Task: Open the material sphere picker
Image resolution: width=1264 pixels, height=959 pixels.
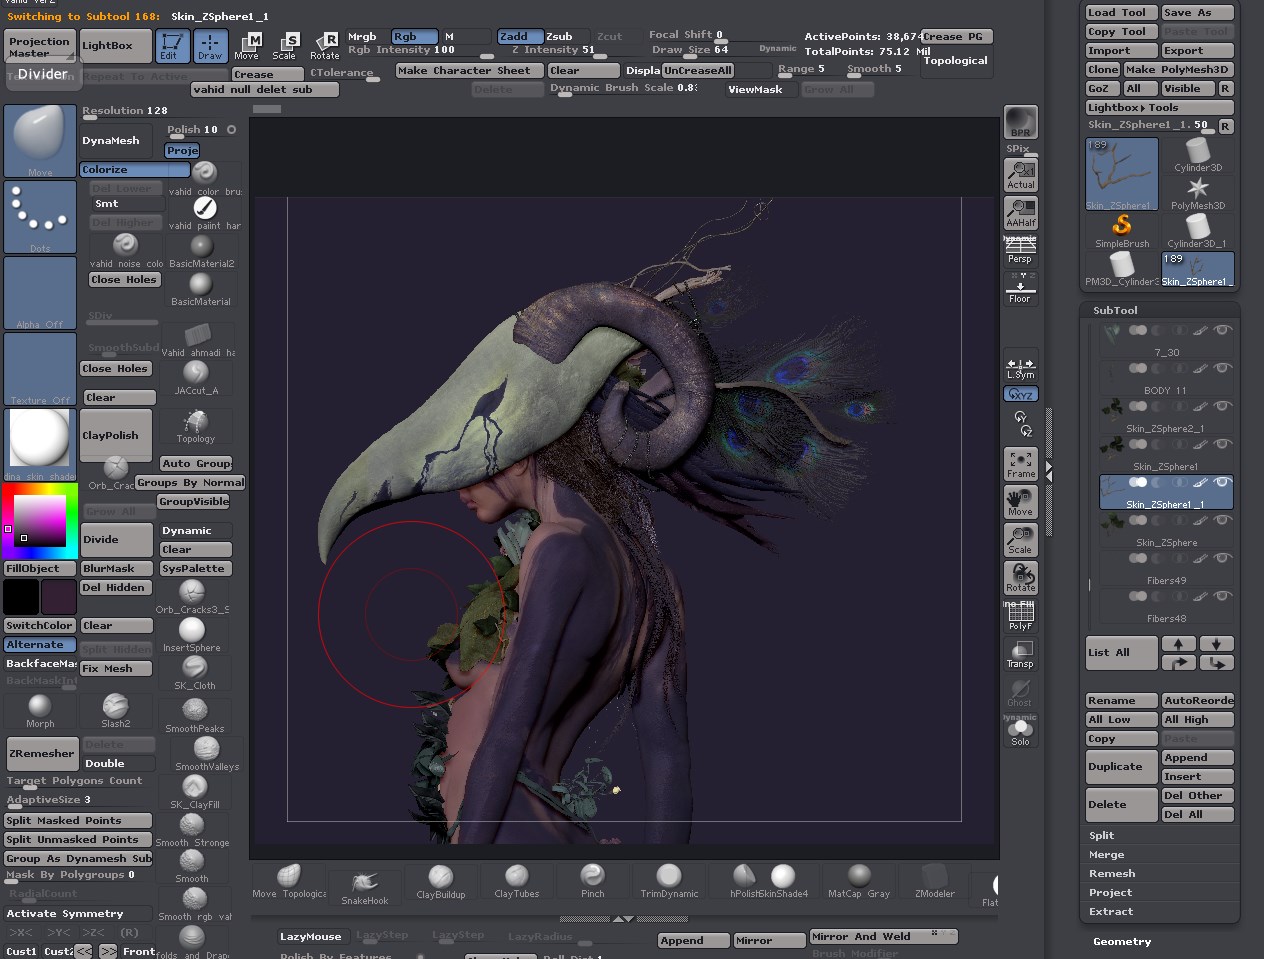Action: [40, 445]
